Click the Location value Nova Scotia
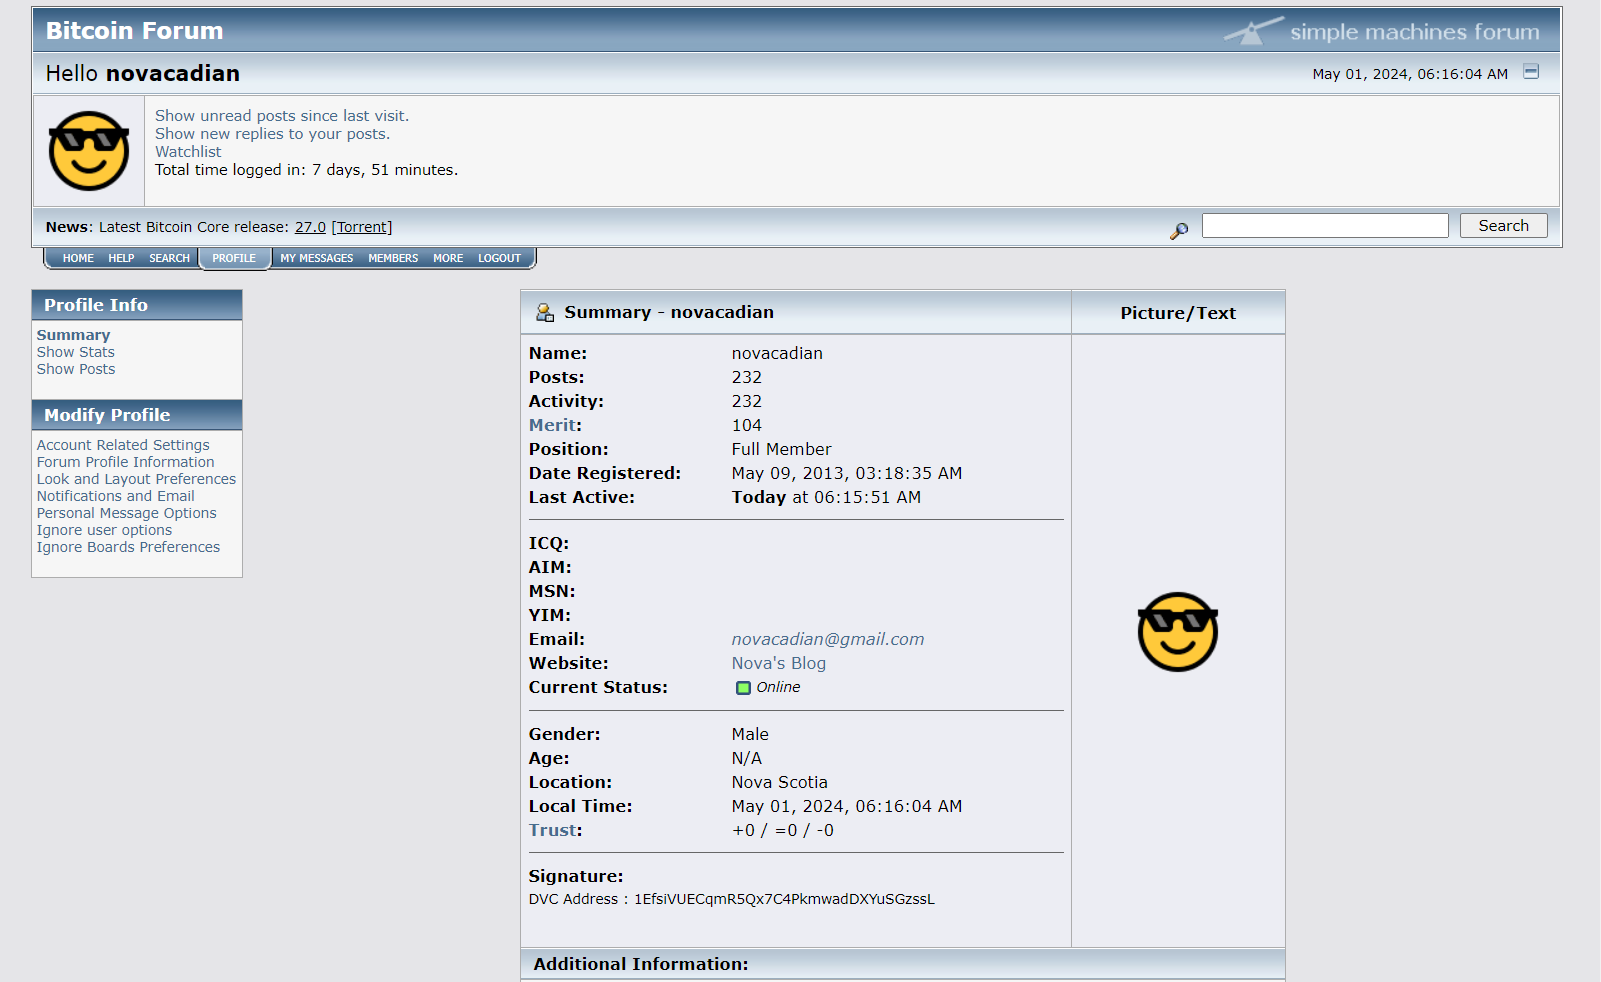Viewport: 1601px width, 982px height. pyautogui.click(x=780, y=782)
